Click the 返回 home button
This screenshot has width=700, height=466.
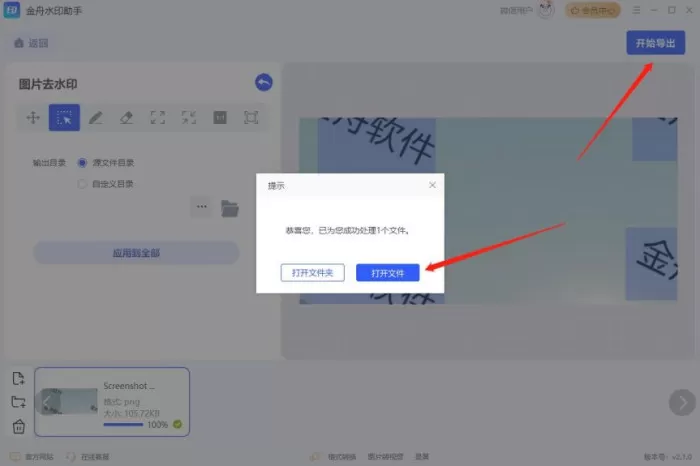tap(31, 43)
